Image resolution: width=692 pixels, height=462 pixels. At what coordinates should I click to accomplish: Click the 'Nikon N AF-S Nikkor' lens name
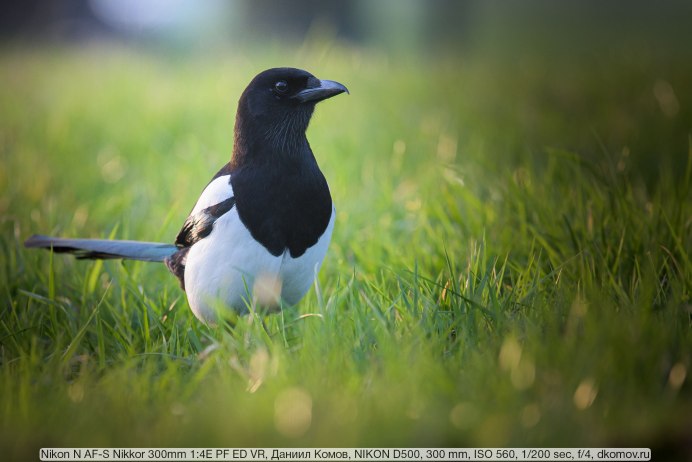tap(89, 454)
